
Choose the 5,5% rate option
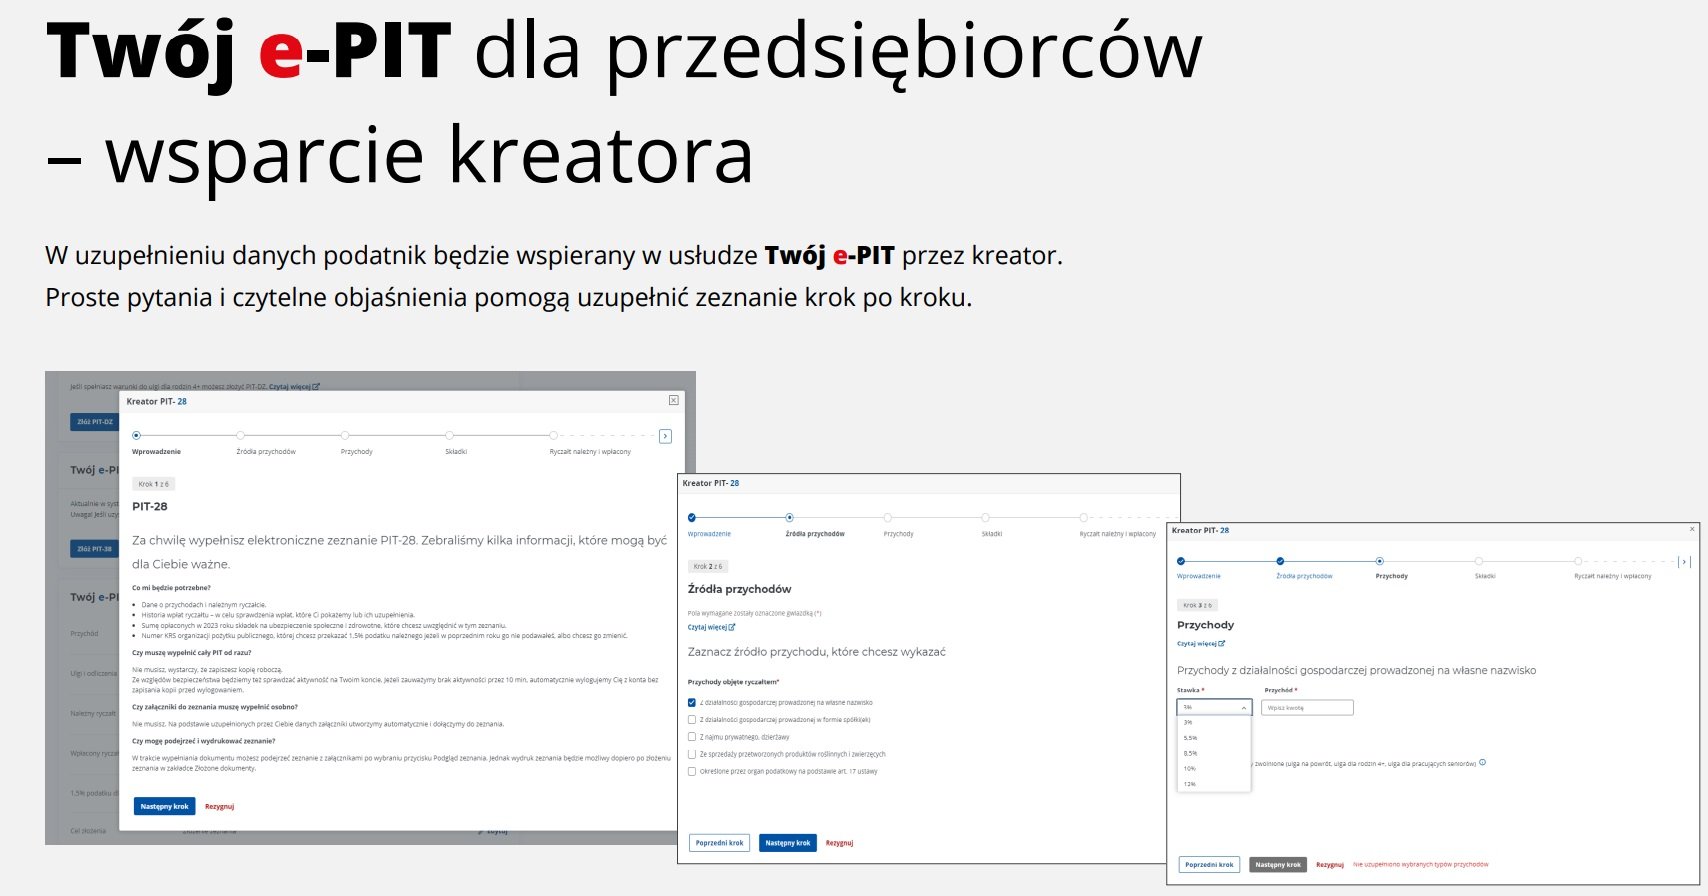coord(1214,738)
